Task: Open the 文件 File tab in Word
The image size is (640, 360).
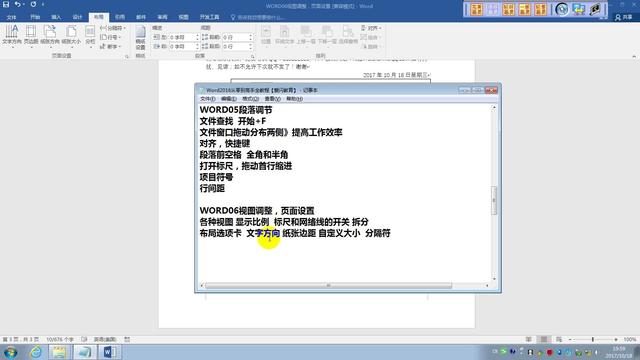Action: [11, 17]
